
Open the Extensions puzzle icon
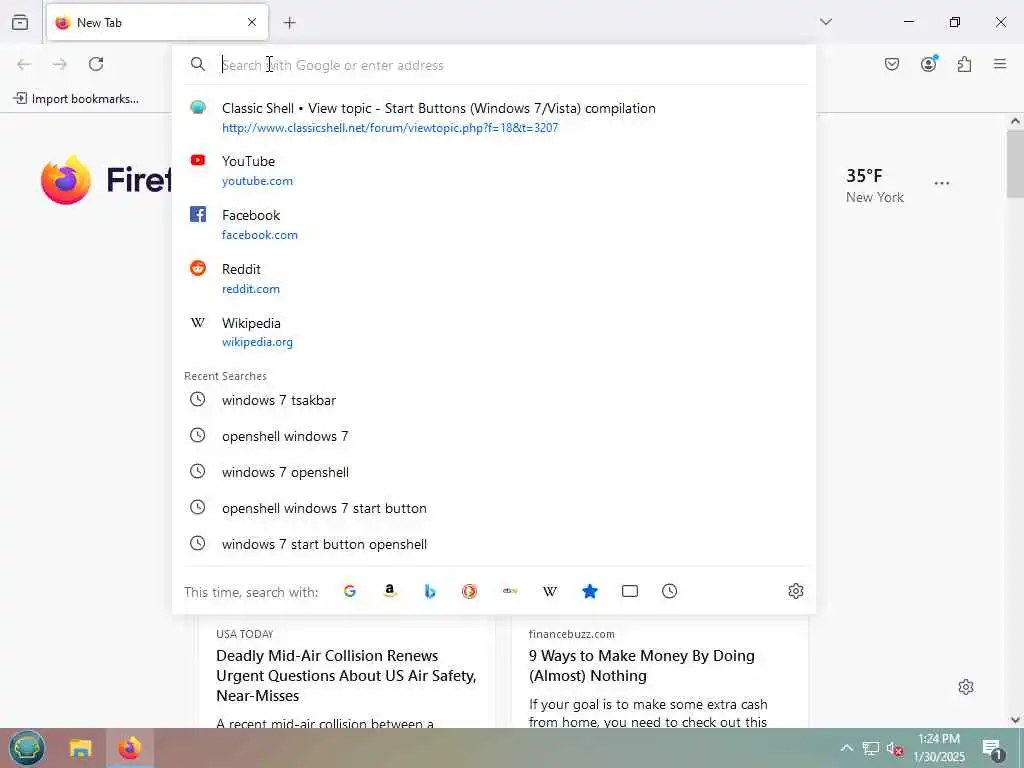[x=965, y=64]
